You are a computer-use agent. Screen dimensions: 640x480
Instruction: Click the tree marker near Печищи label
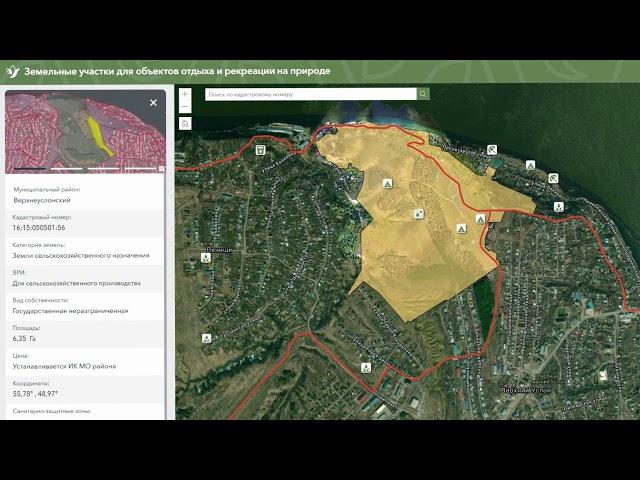[205, 257]
